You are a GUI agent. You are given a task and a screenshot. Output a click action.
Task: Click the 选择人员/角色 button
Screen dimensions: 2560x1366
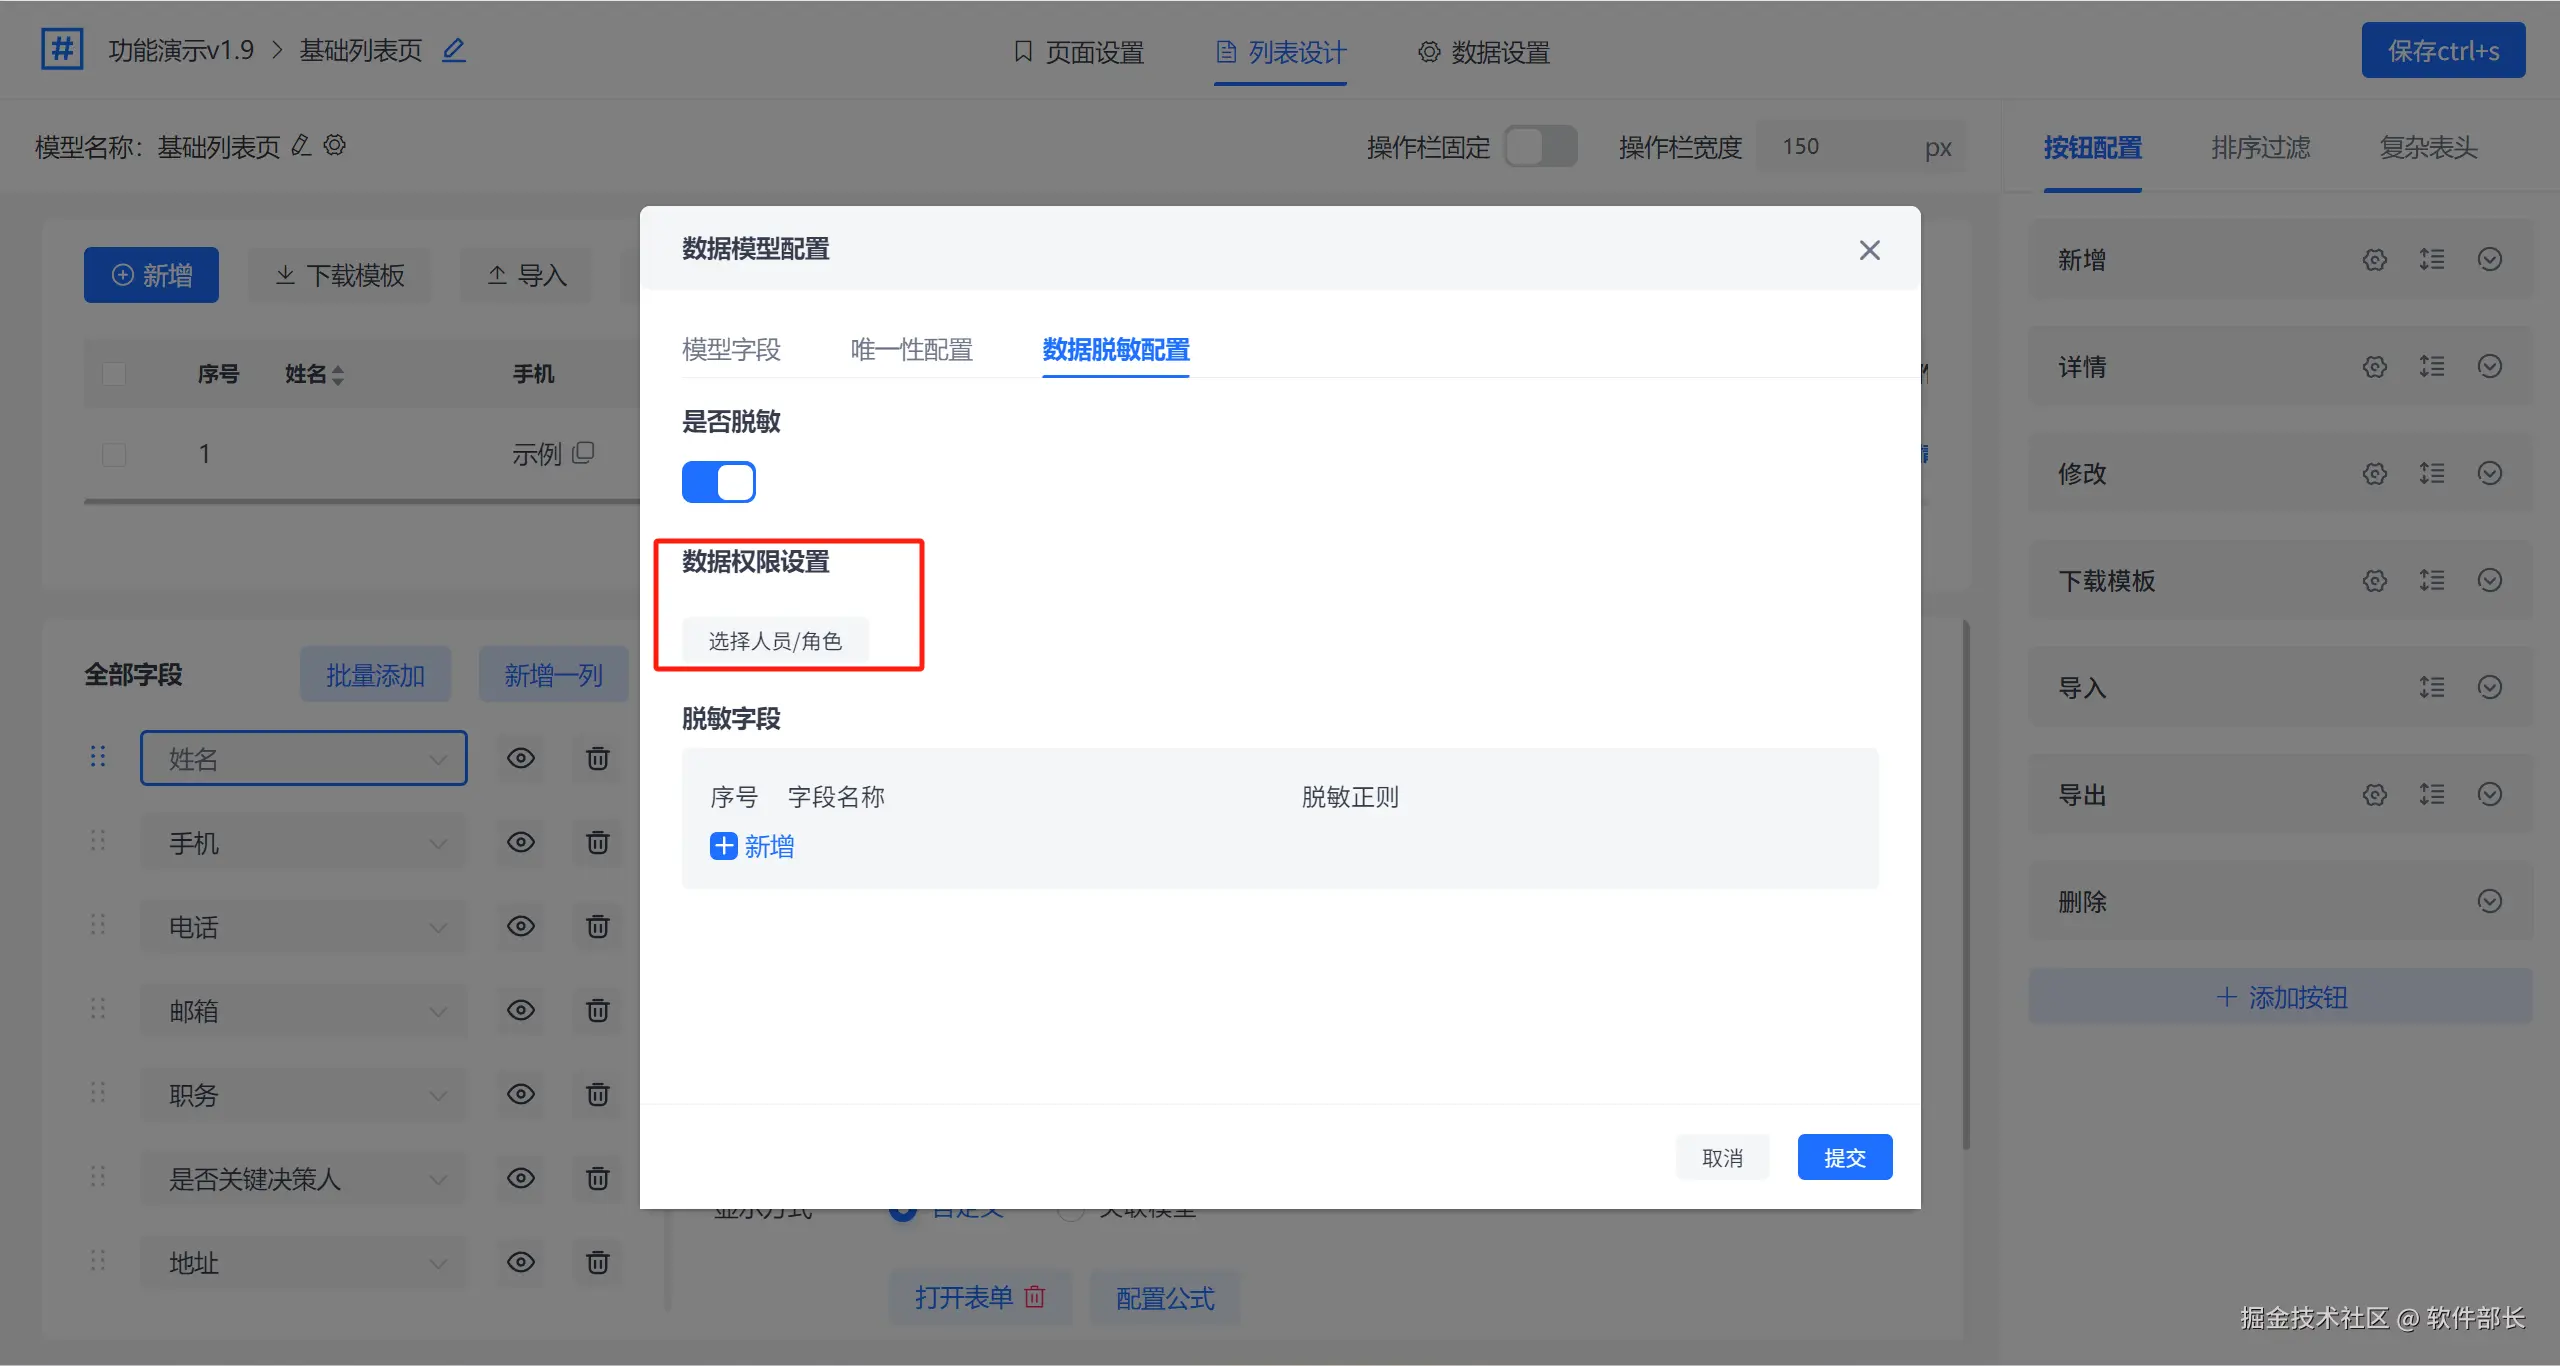click(775, 641)
